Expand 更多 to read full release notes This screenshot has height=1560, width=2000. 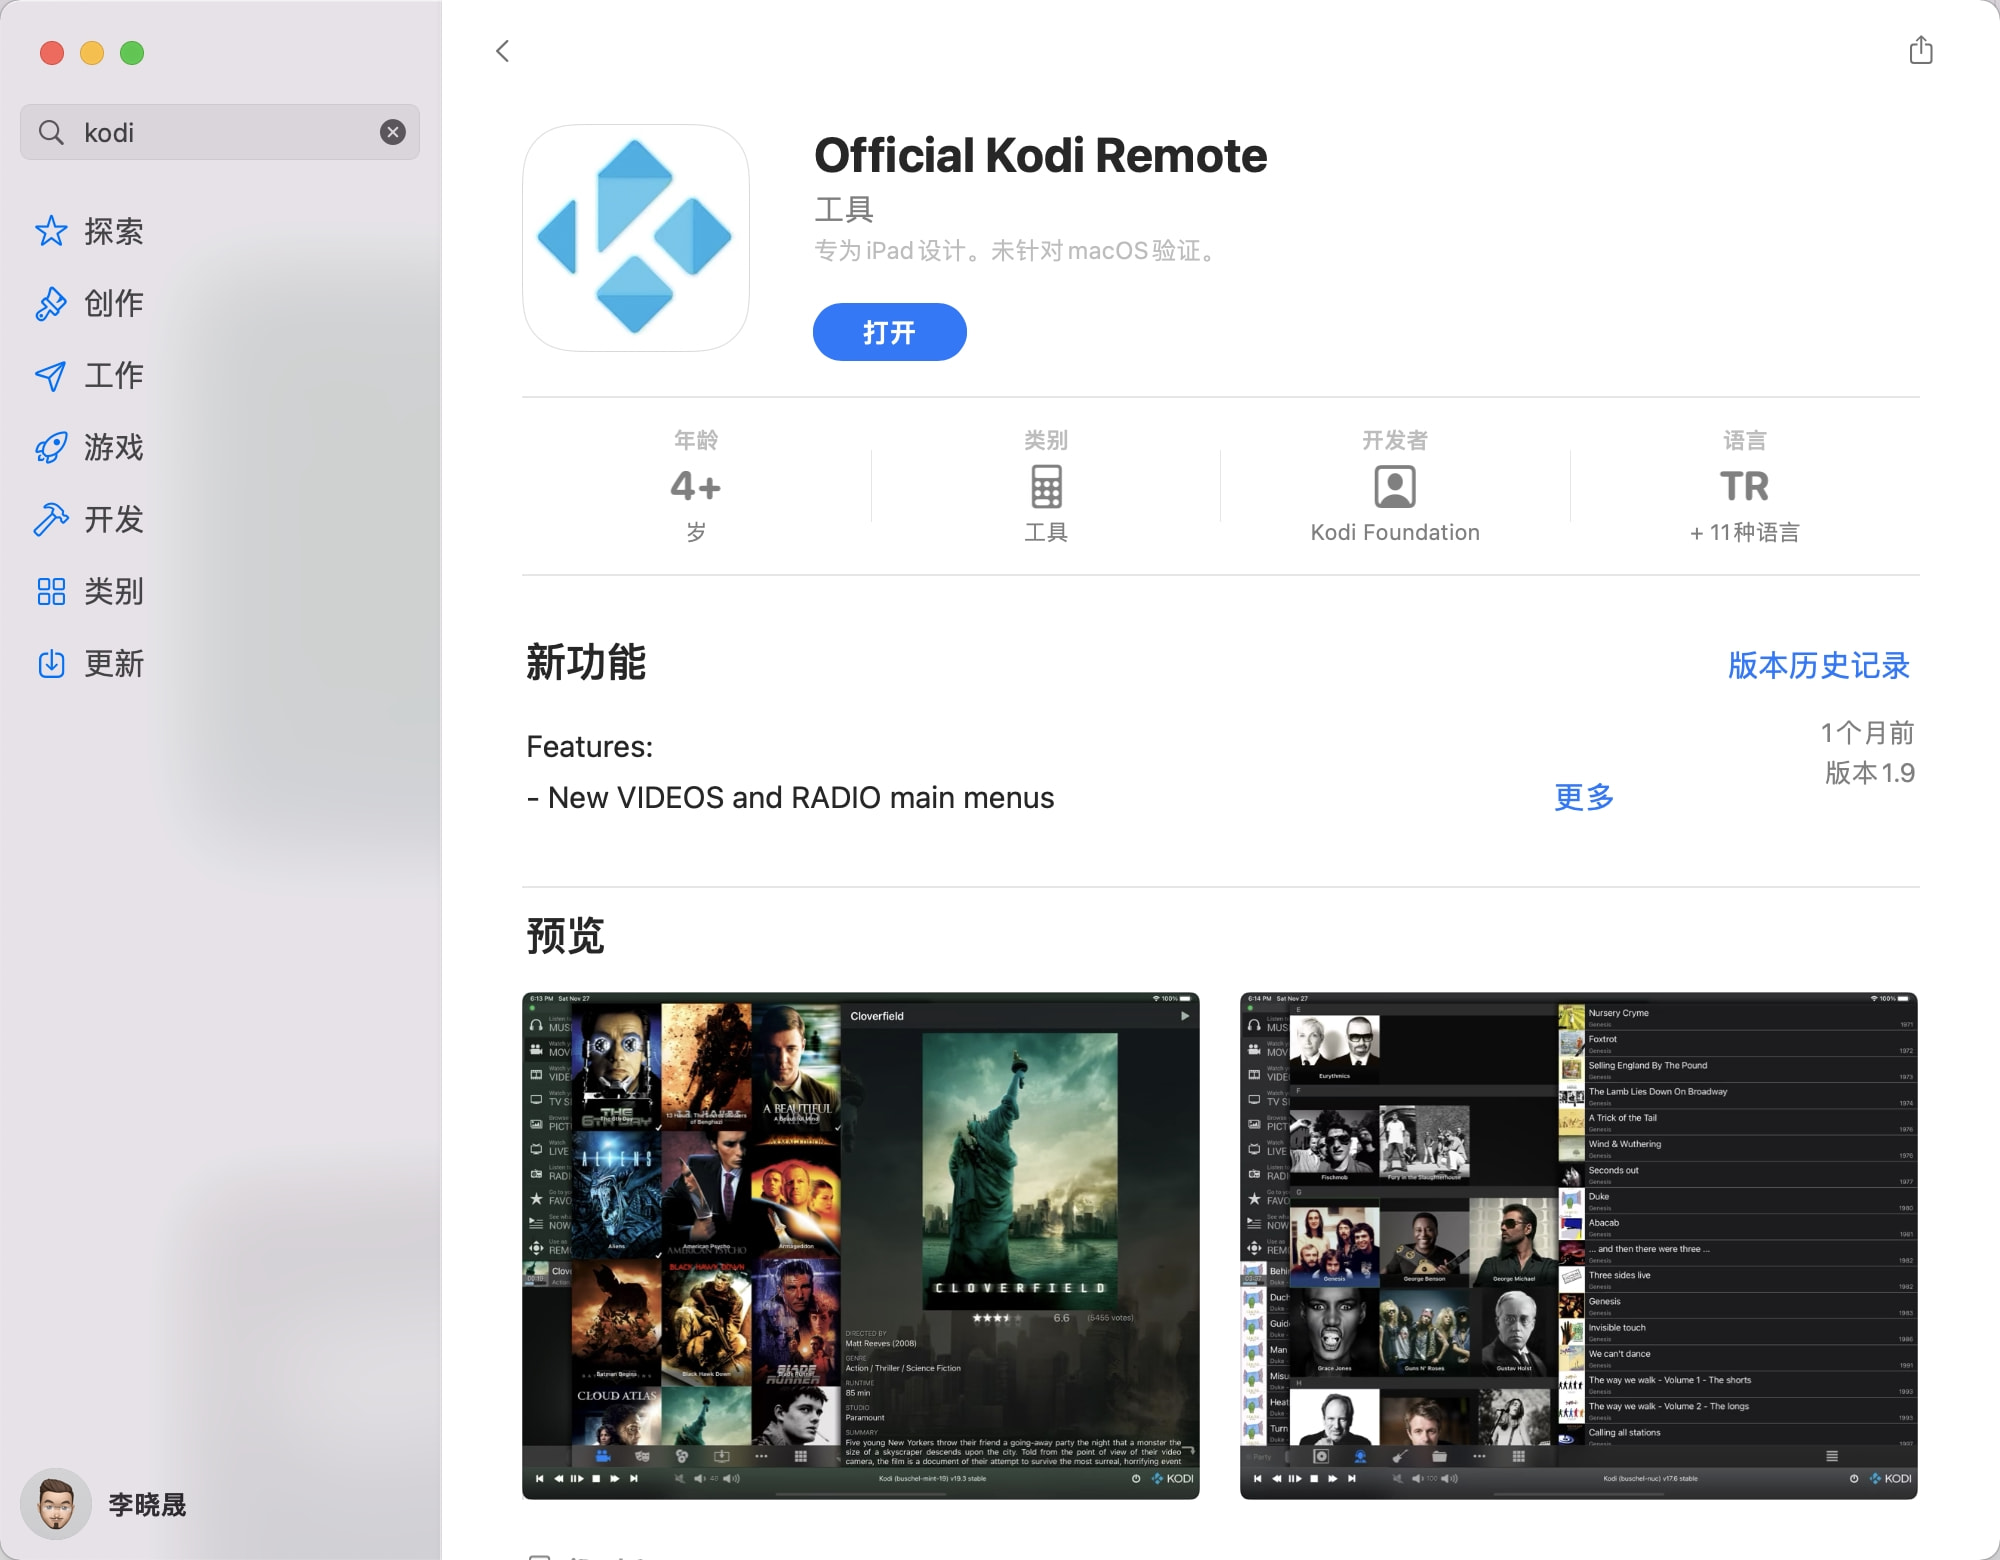[1583, 797]
